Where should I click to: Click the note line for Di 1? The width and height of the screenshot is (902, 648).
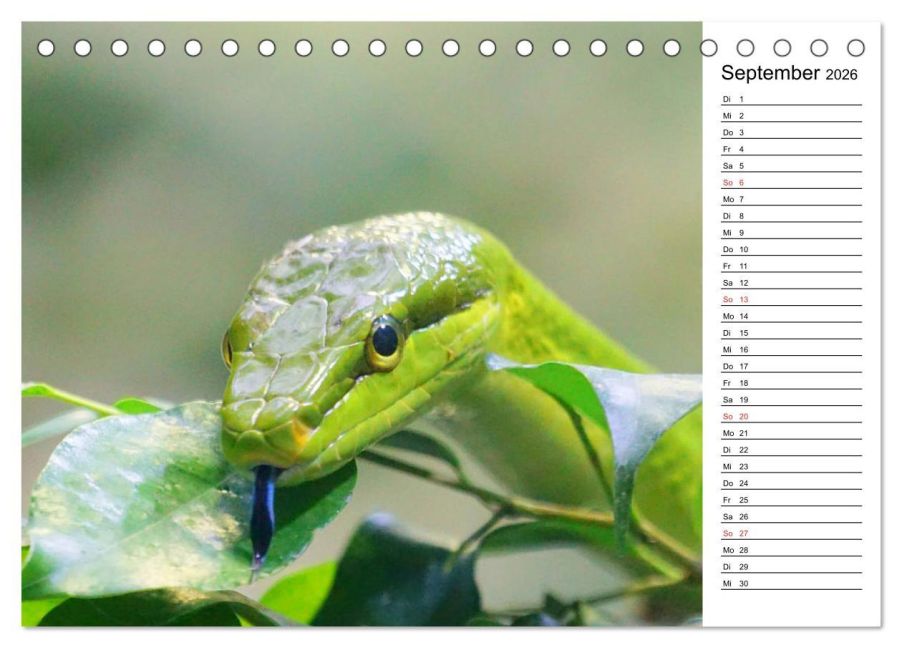[800, 99]
